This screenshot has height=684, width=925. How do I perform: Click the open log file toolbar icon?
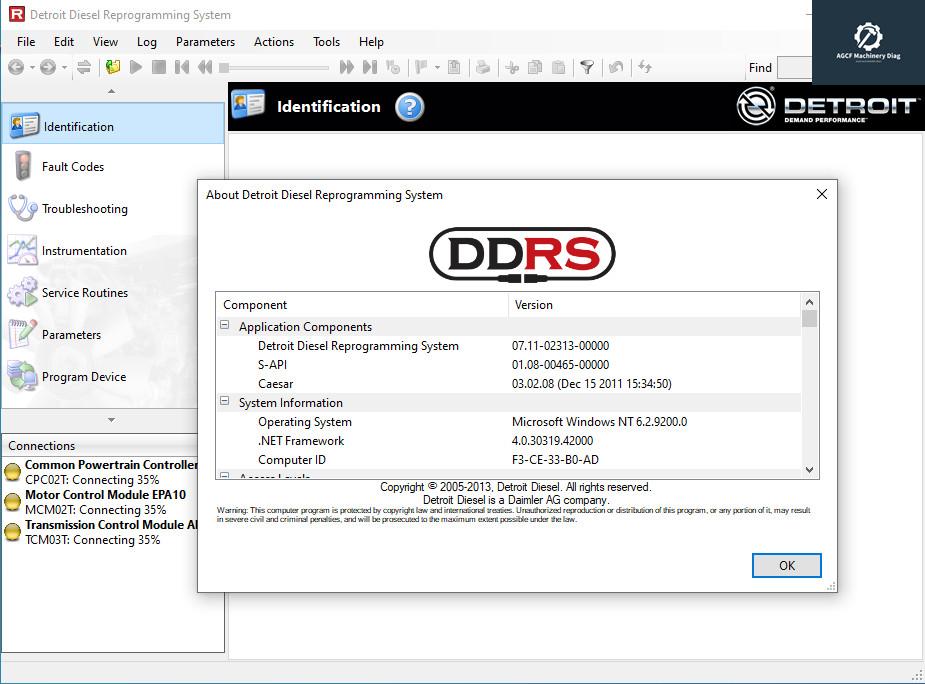(x=113, y=67)
